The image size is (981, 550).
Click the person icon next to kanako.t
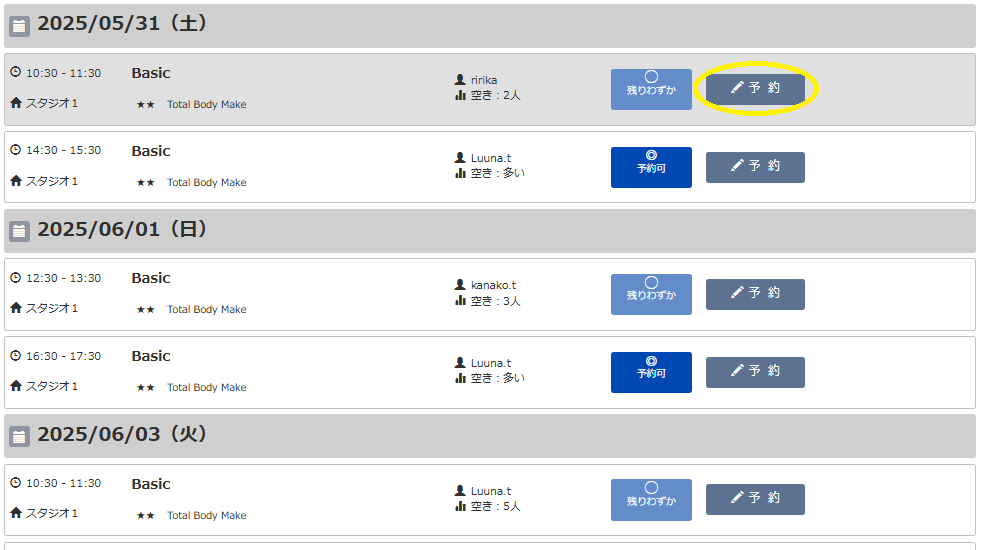[460, 285]
